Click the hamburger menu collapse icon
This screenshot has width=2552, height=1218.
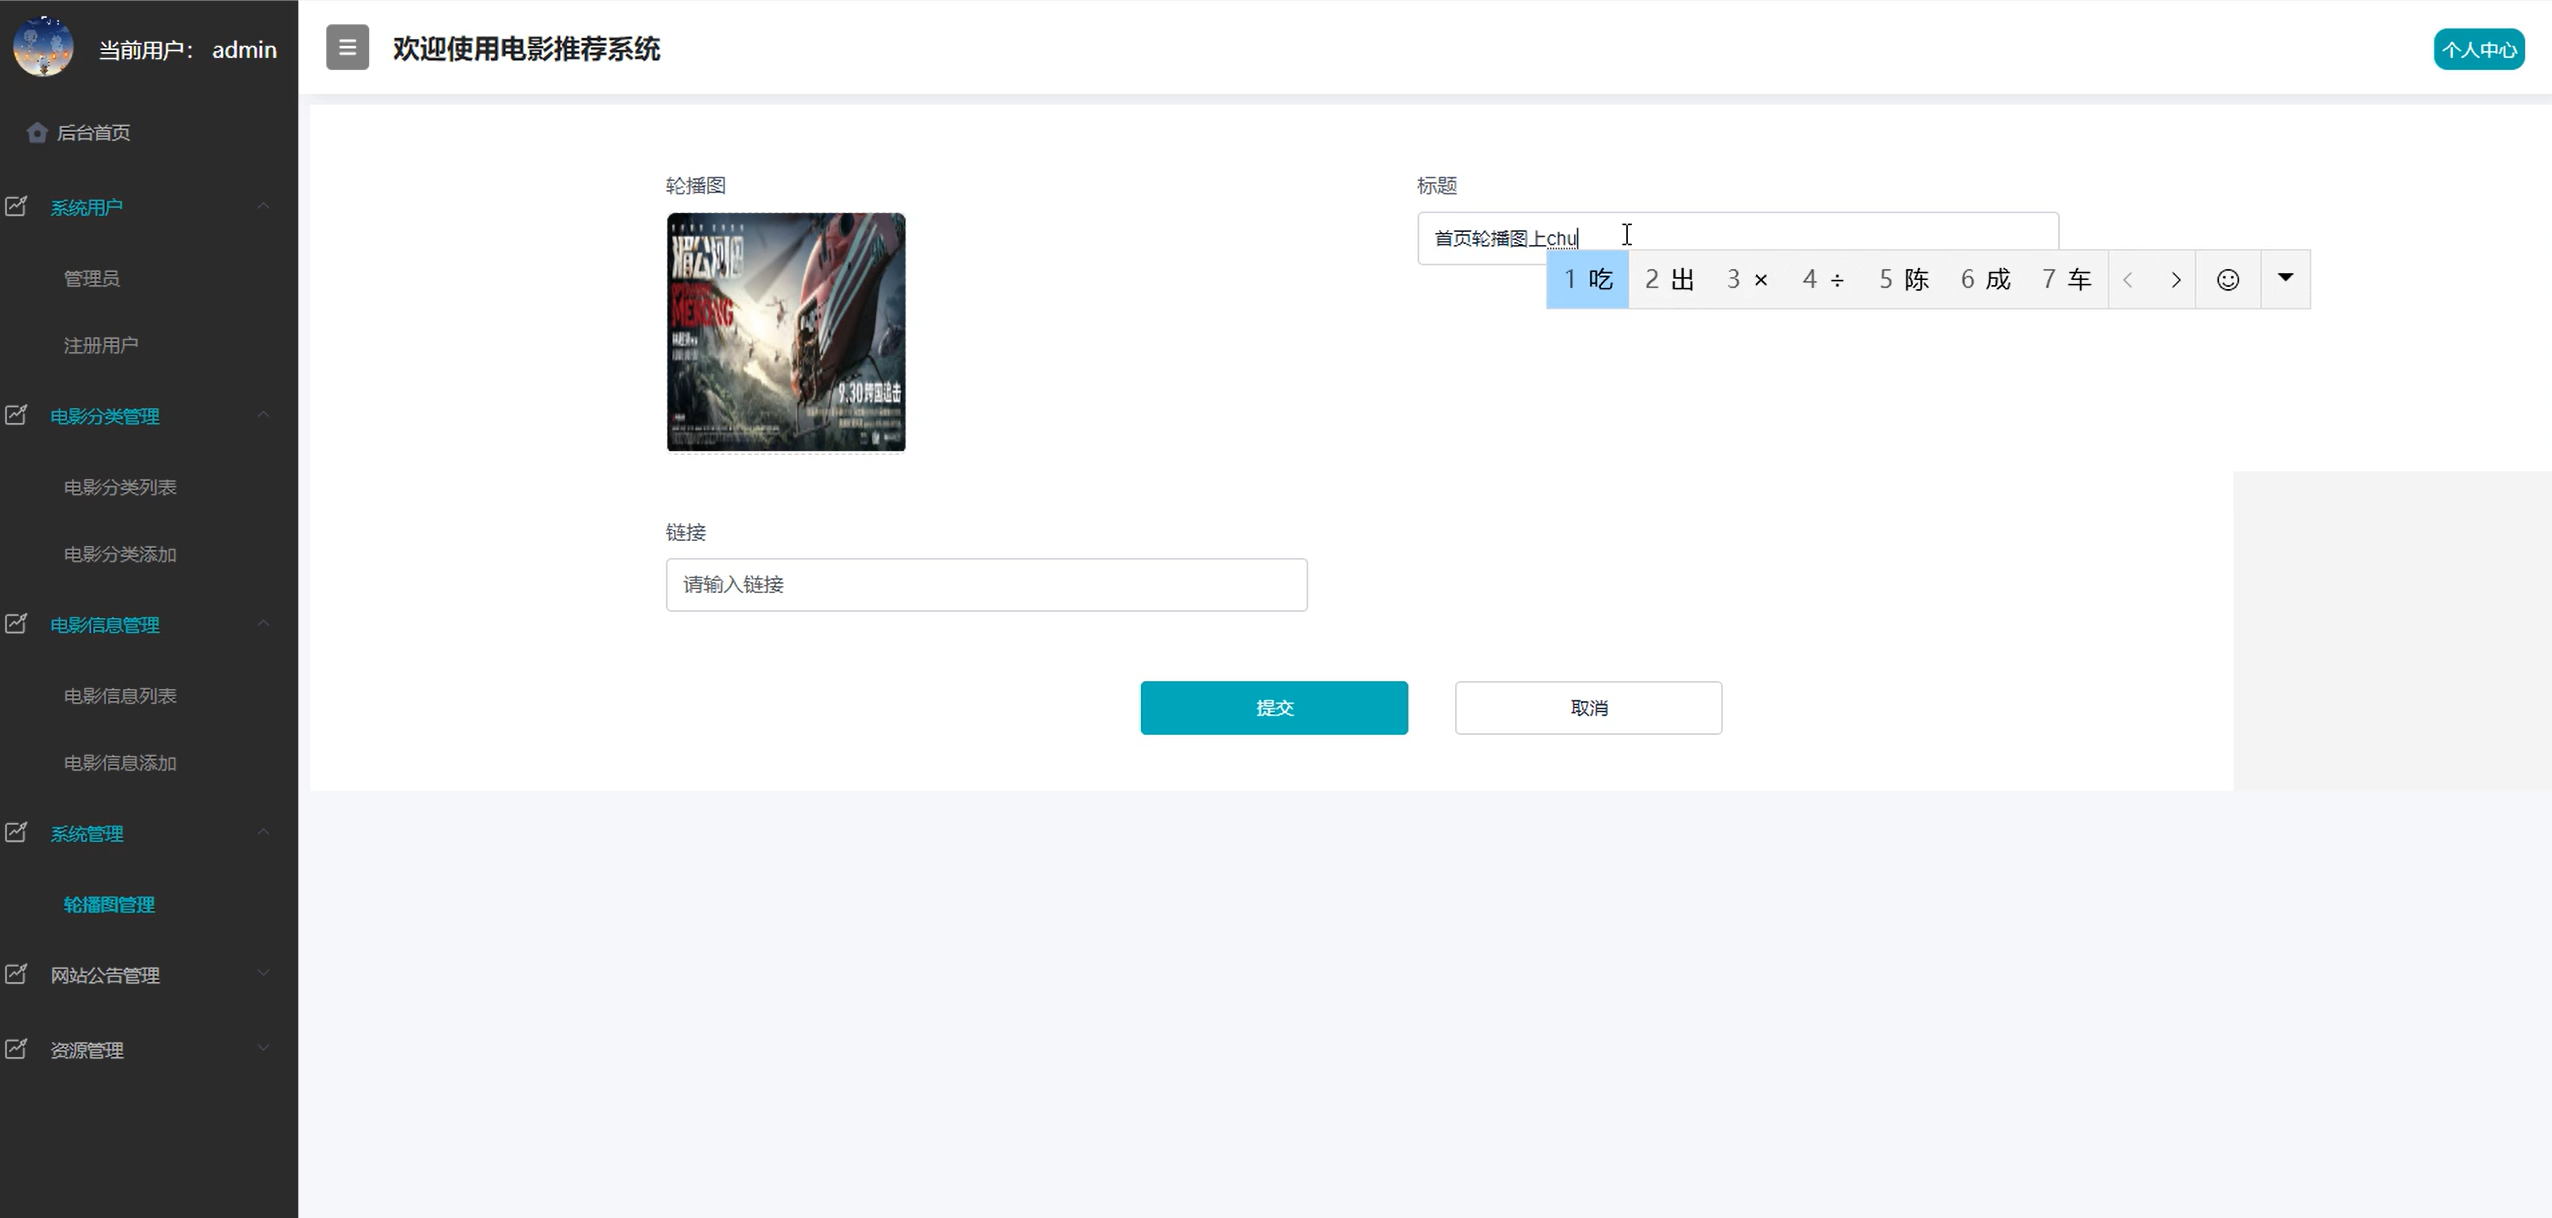click(347, 47)
